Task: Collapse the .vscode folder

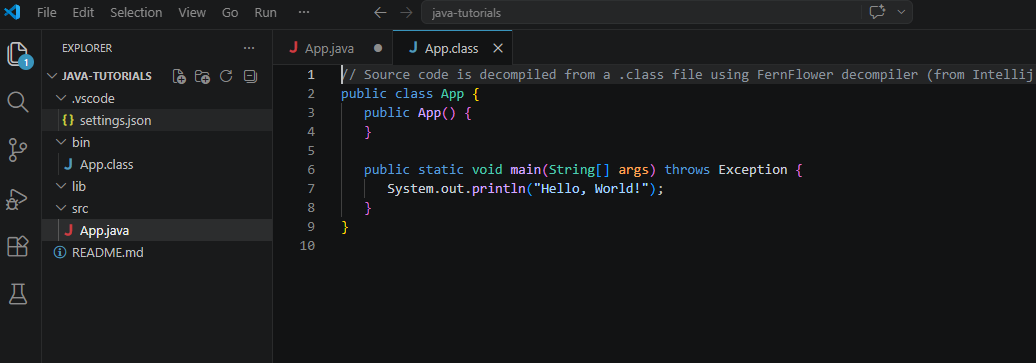Action: 61,99
